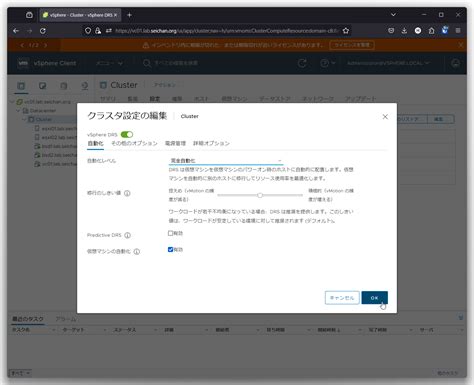The image size is (474, 385).
Task: Click the site security lock icon
Action: pyautogui.click(x=98, y=31)
